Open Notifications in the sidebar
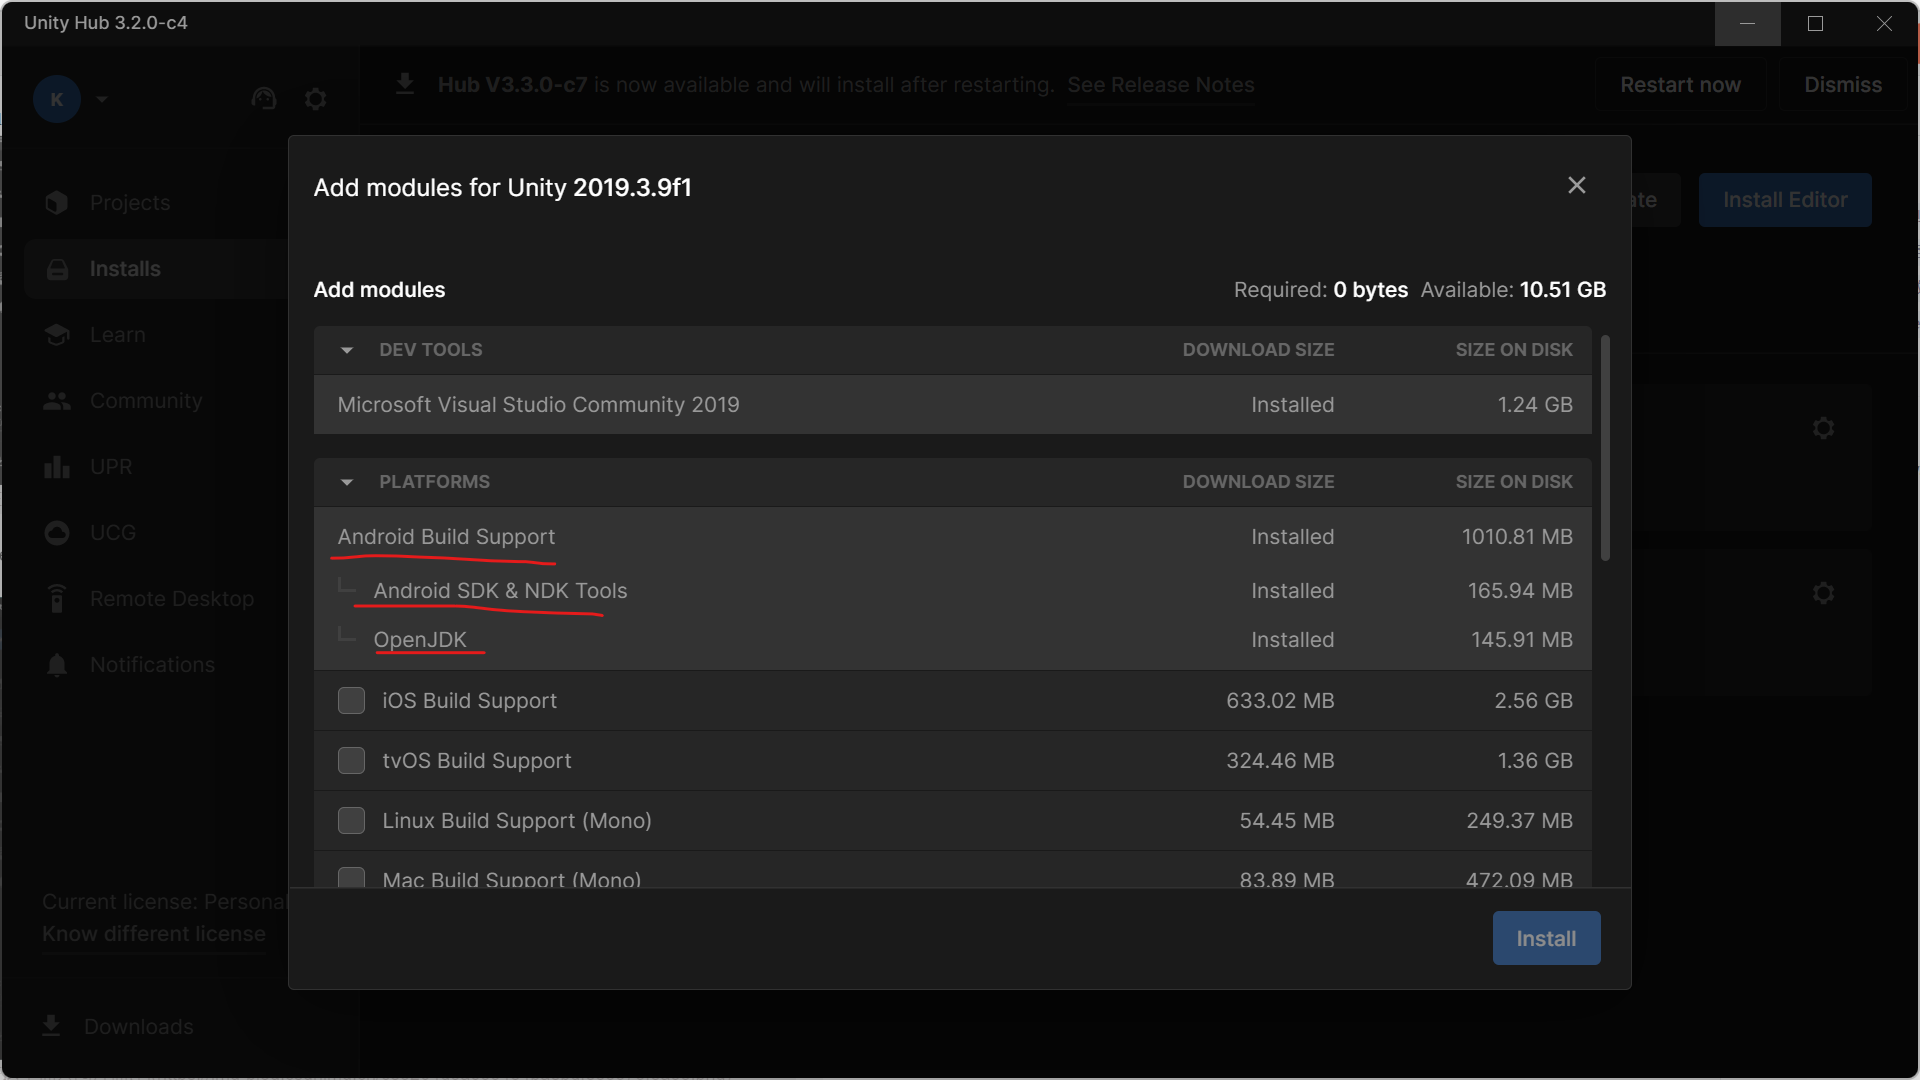This screenshot has width=1920, height=1080. (x=155, y=664)
